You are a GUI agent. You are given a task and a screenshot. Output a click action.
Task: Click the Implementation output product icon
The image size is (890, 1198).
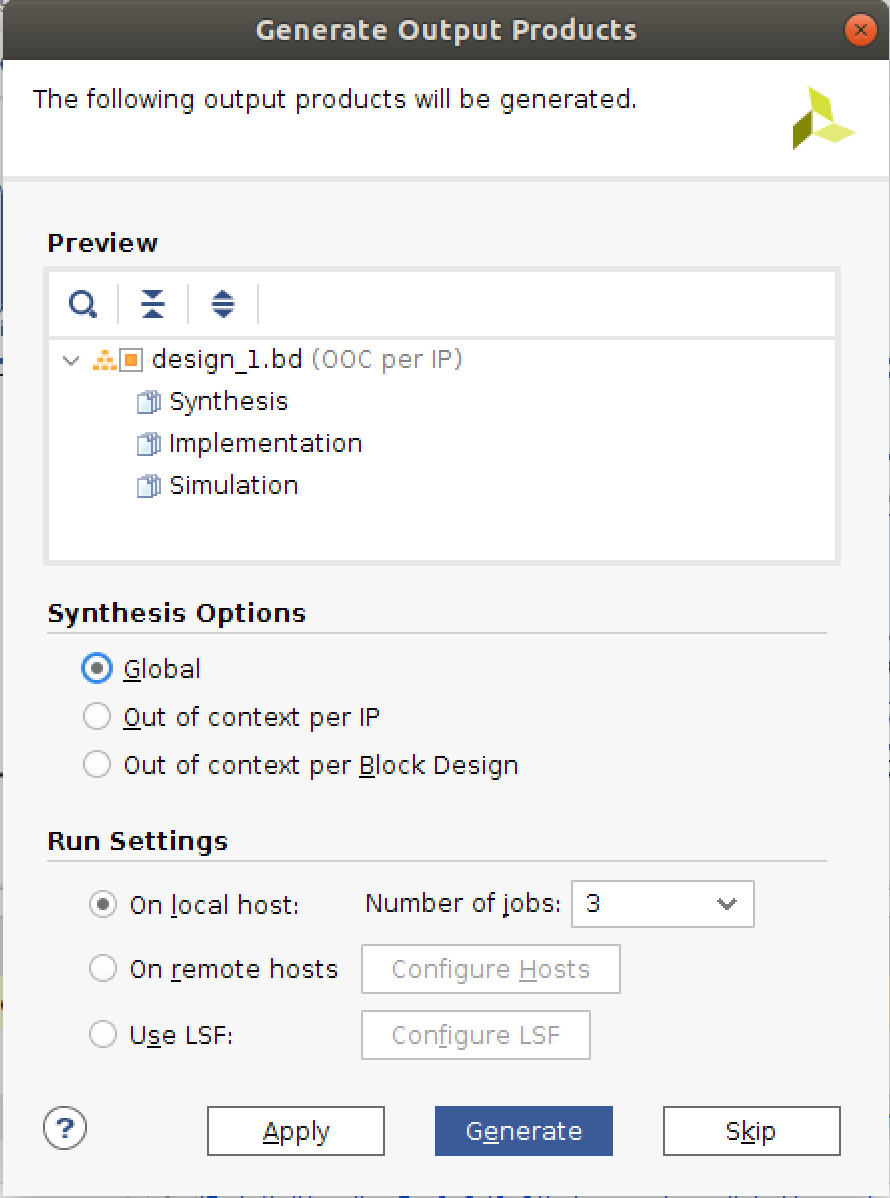coord(148,445)
